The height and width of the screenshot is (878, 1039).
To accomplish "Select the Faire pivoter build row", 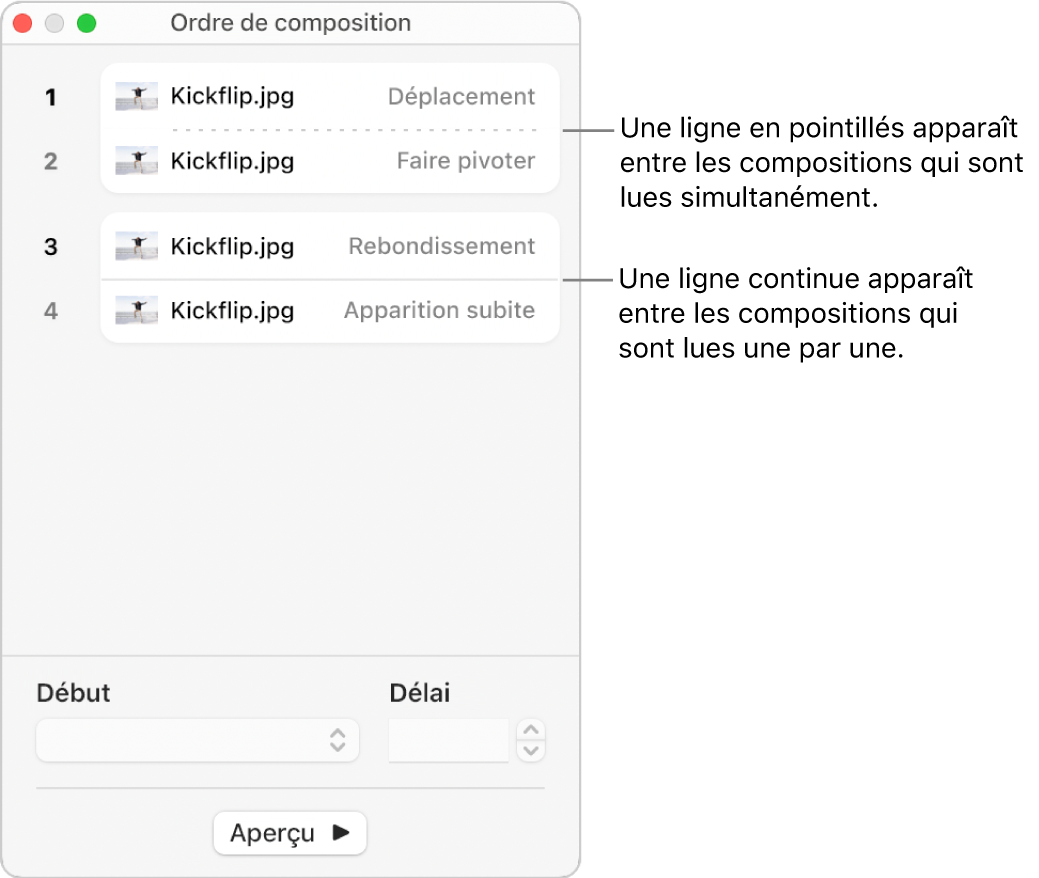I will tap(330, 161).
